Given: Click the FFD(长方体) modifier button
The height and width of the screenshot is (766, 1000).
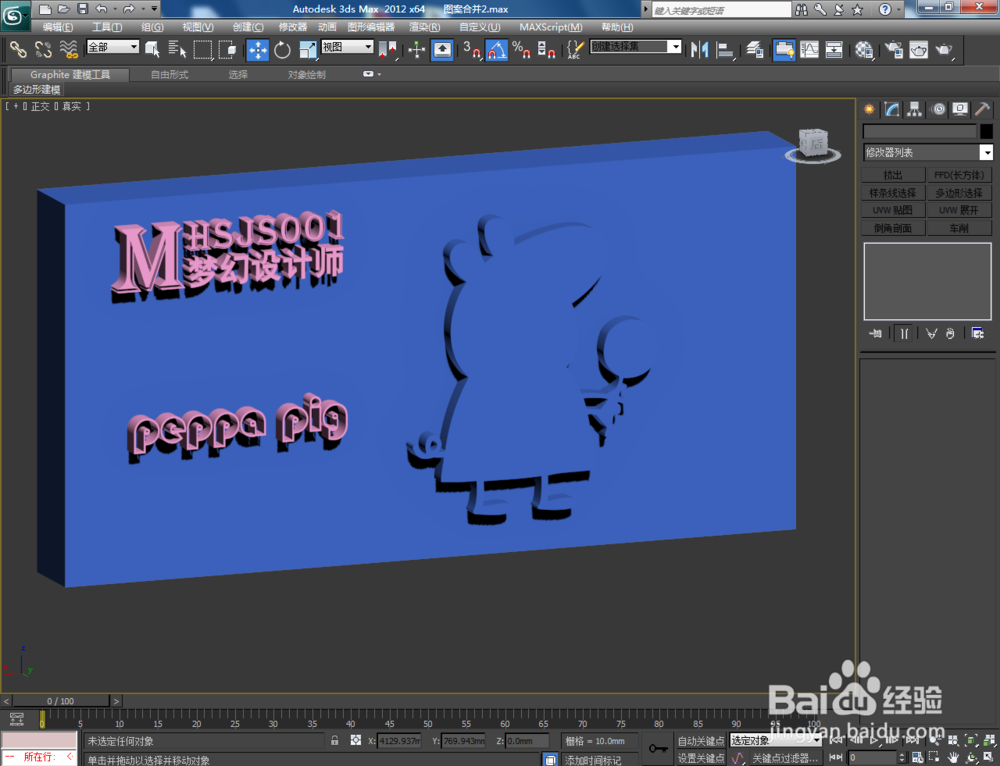Looking at the screenshot, I should click(959, 175).
